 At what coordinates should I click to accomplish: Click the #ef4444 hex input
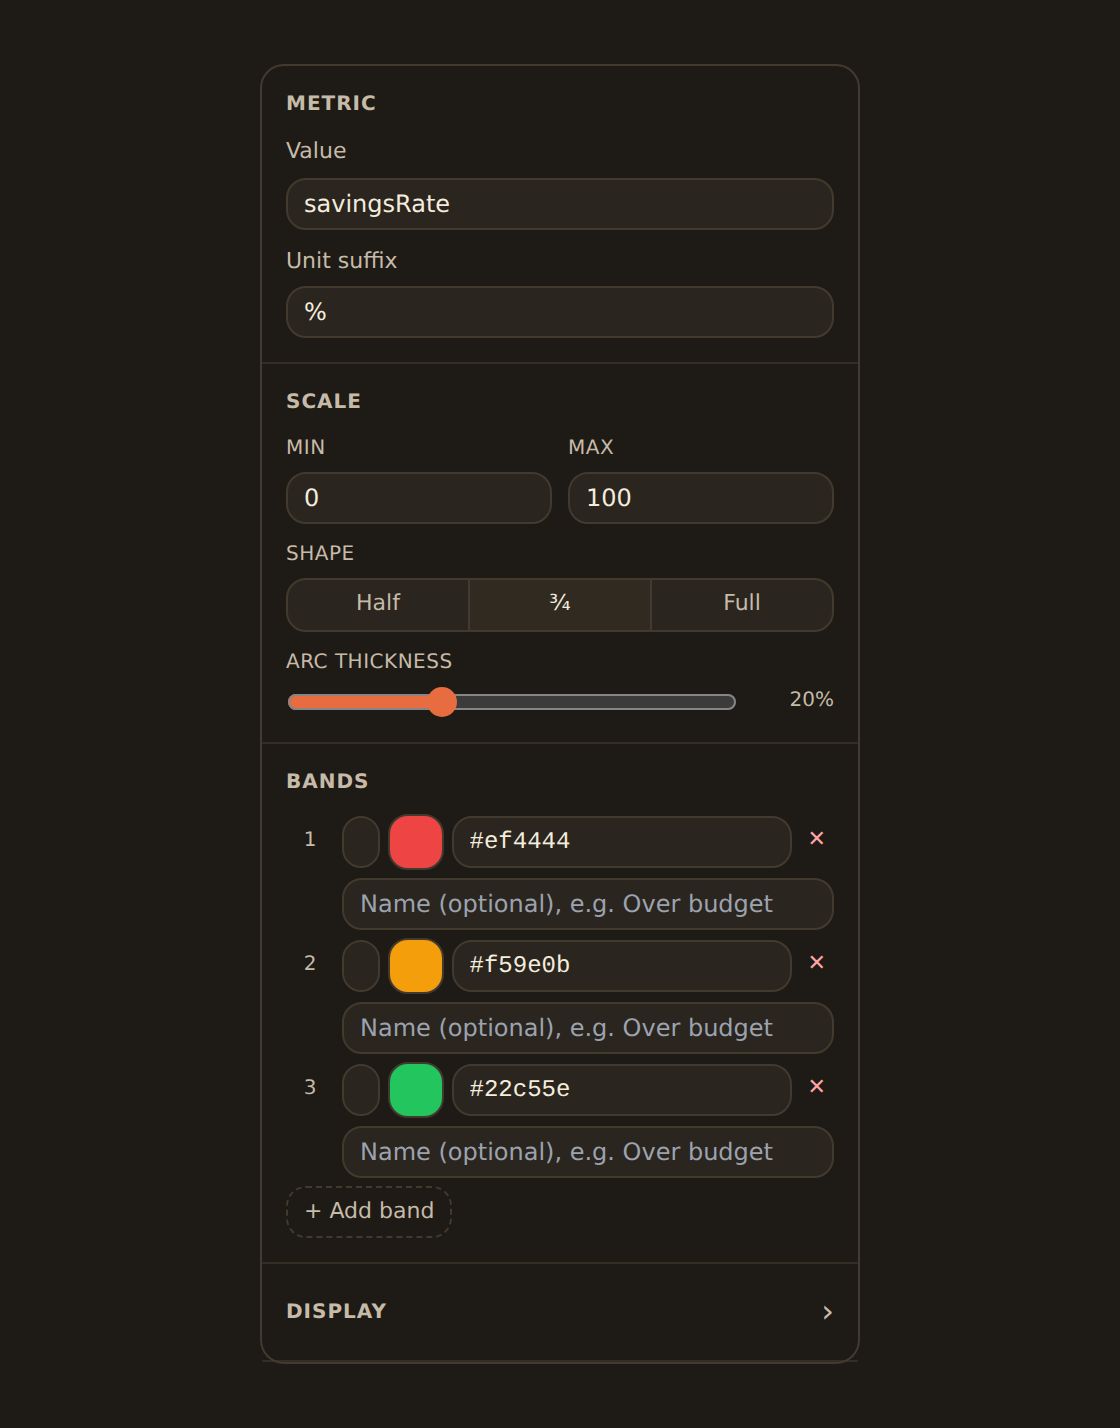622,842
